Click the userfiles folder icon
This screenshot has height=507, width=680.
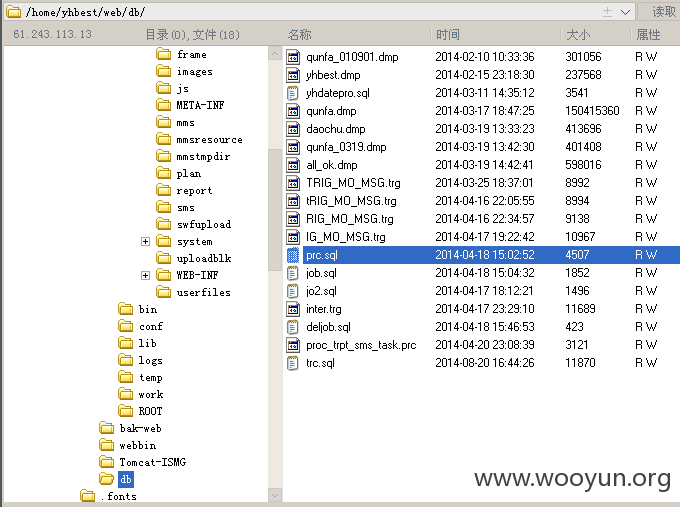(163, 292)
